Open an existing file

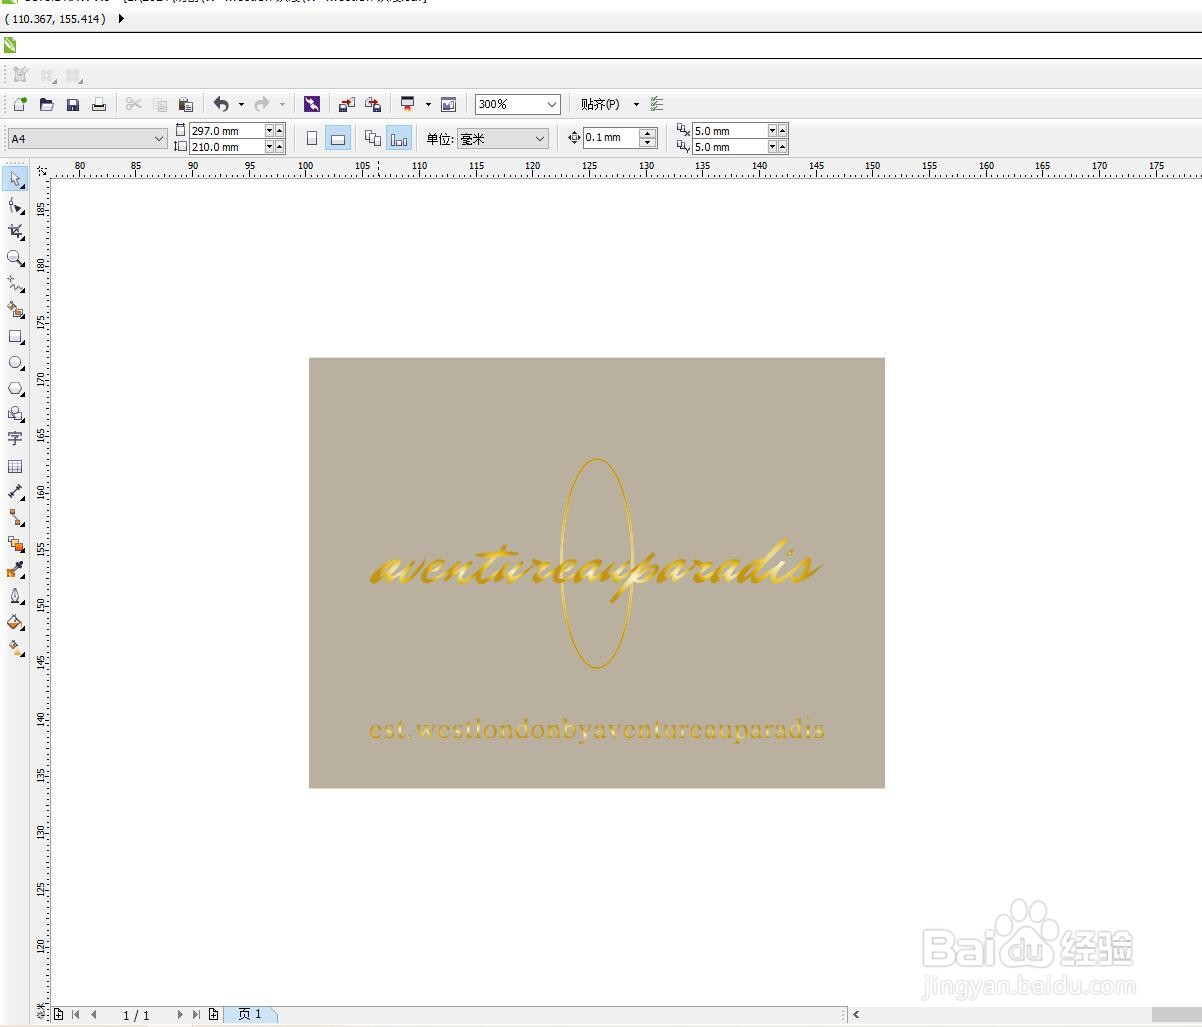click(x=46, y=104)
